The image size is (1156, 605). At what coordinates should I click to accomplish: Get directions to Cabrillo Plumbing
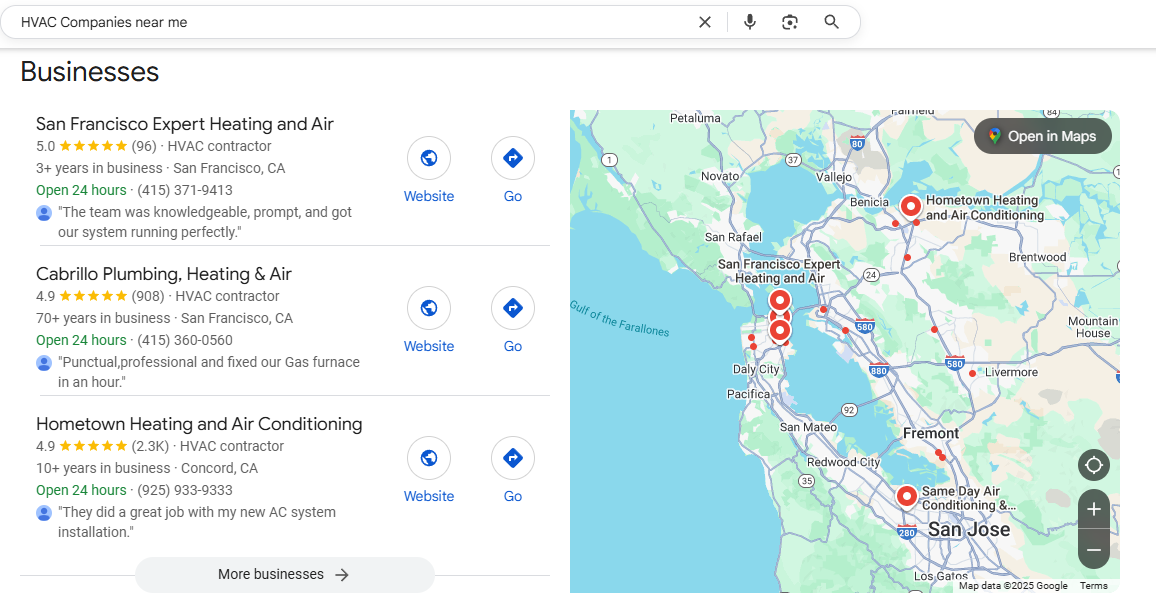coord(513,308)
